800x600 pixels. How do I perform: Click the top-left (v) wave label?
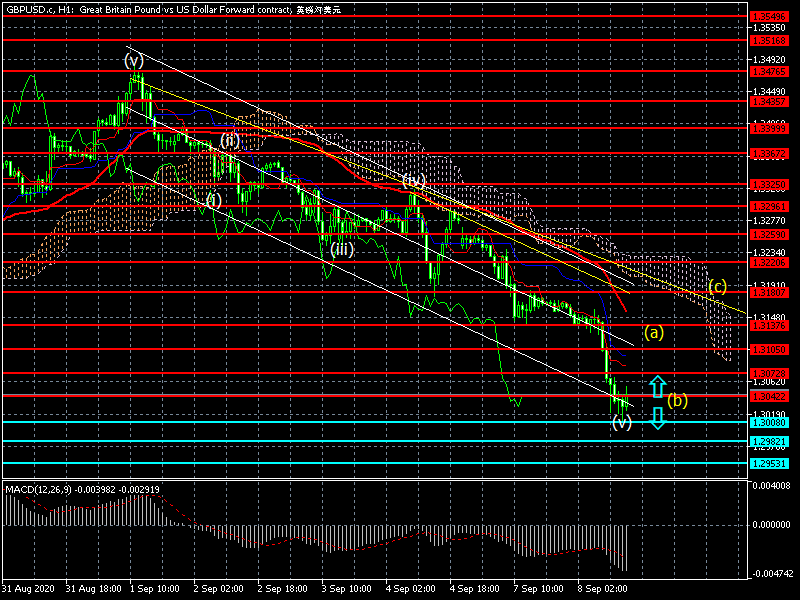point(134,60)
